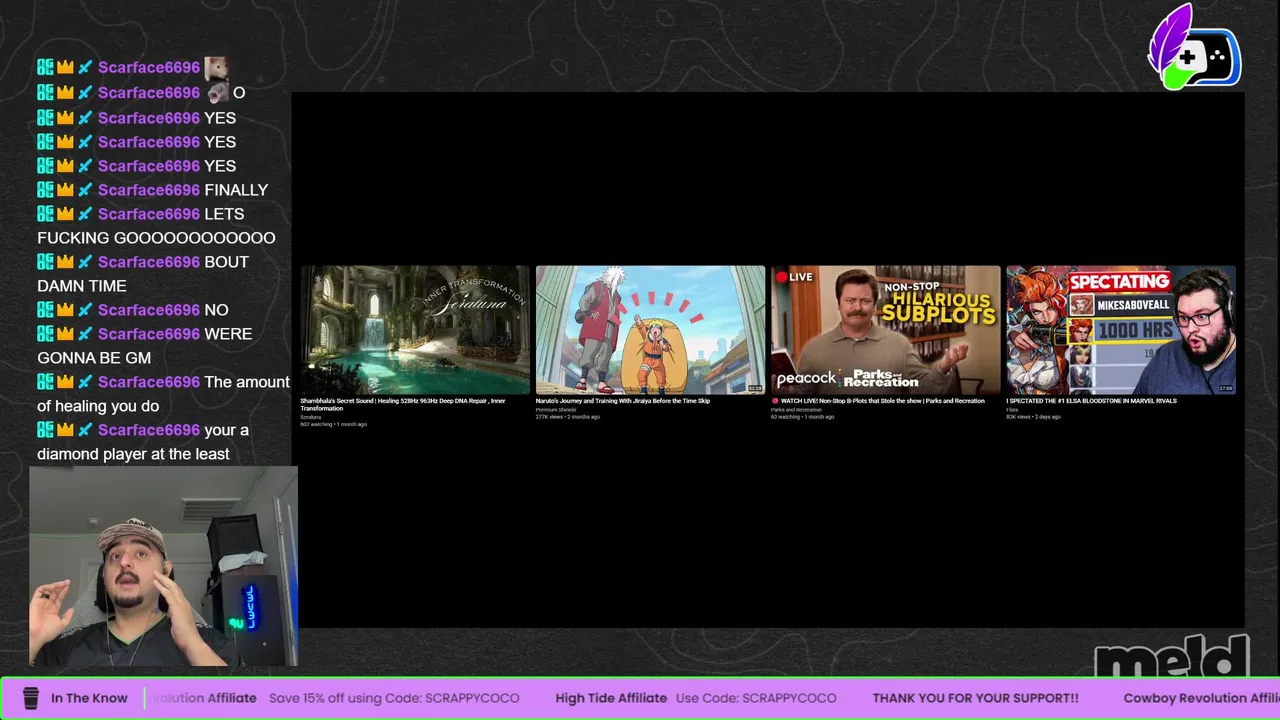This screenshot has height=720, width=1280.
Task: Click title "WATCH LIVE! Non-Stop B-Plots"
Action: pos(880,401)
